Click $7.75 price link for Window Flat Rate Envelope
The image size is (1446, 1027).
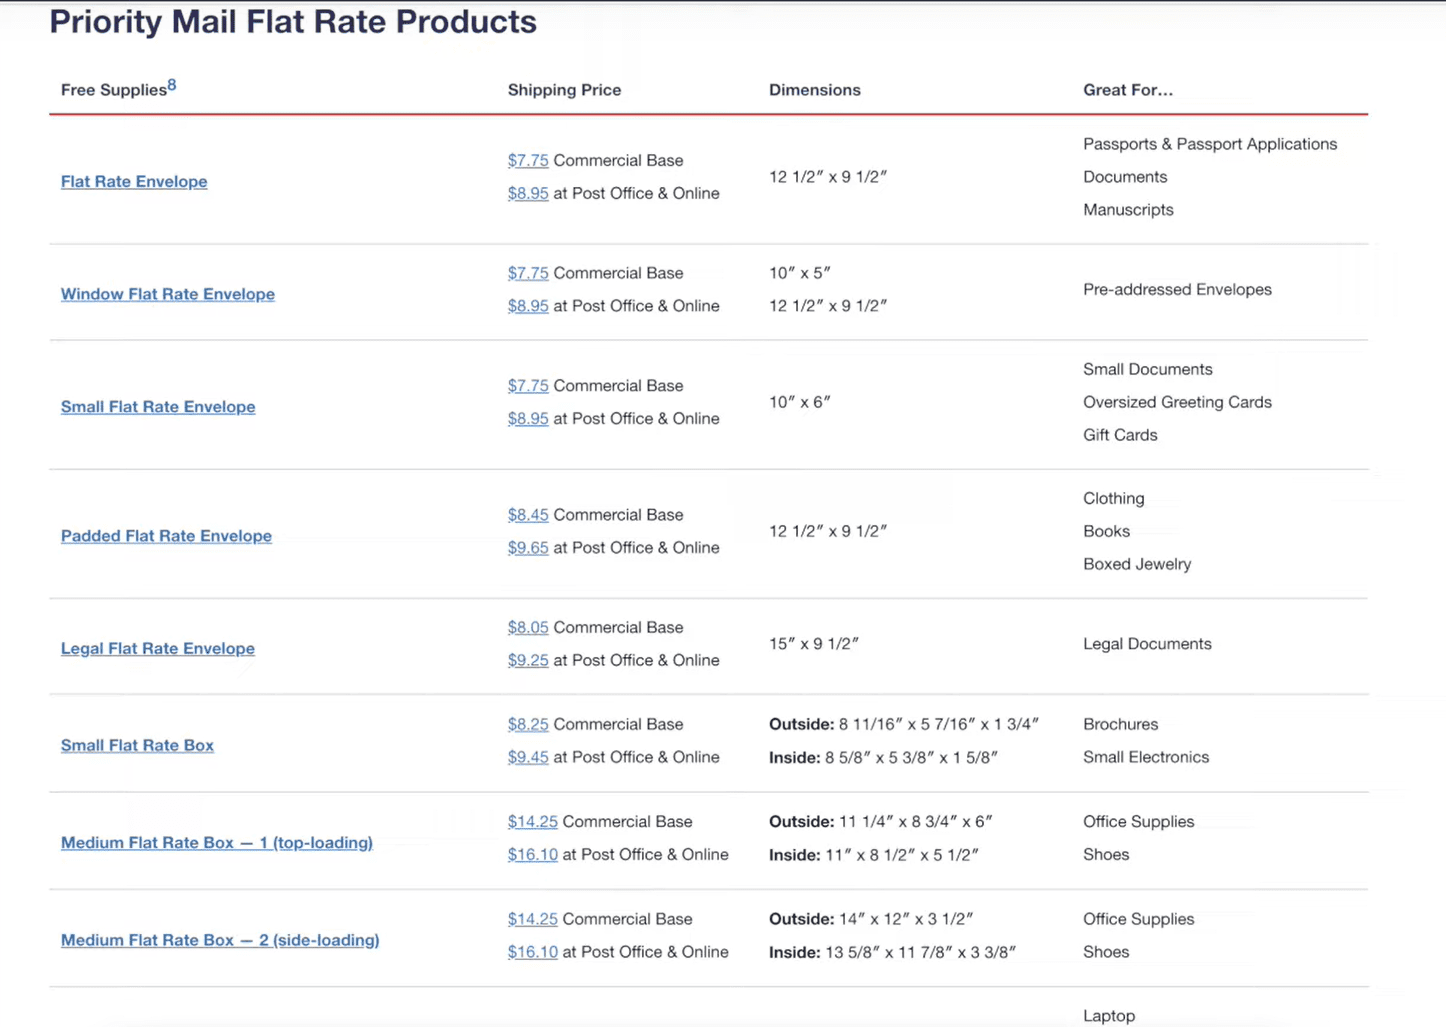point(528,272)
